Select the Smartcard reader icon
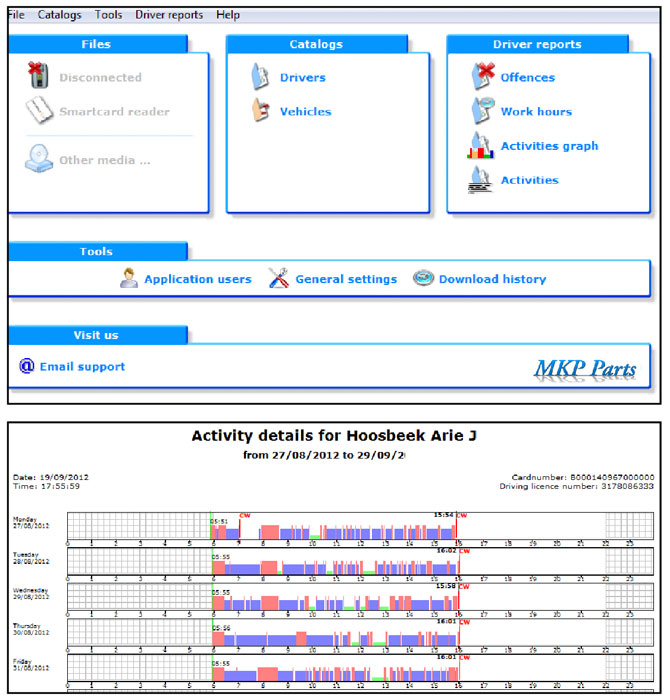670x700 pixels. pyautogui.click(x=39, y=110)
